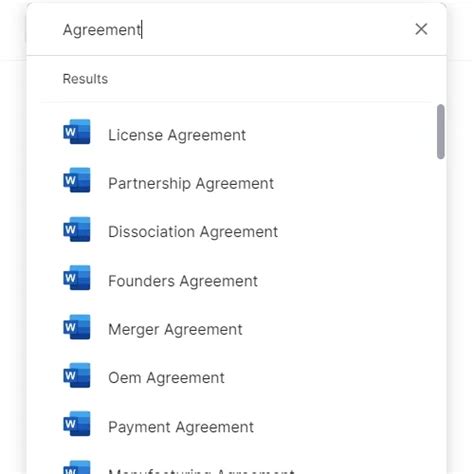Screen dimensions: 474x474
Task: Click Word icon beside Dissociation Agreement
Action: click(x=77, y=229)
